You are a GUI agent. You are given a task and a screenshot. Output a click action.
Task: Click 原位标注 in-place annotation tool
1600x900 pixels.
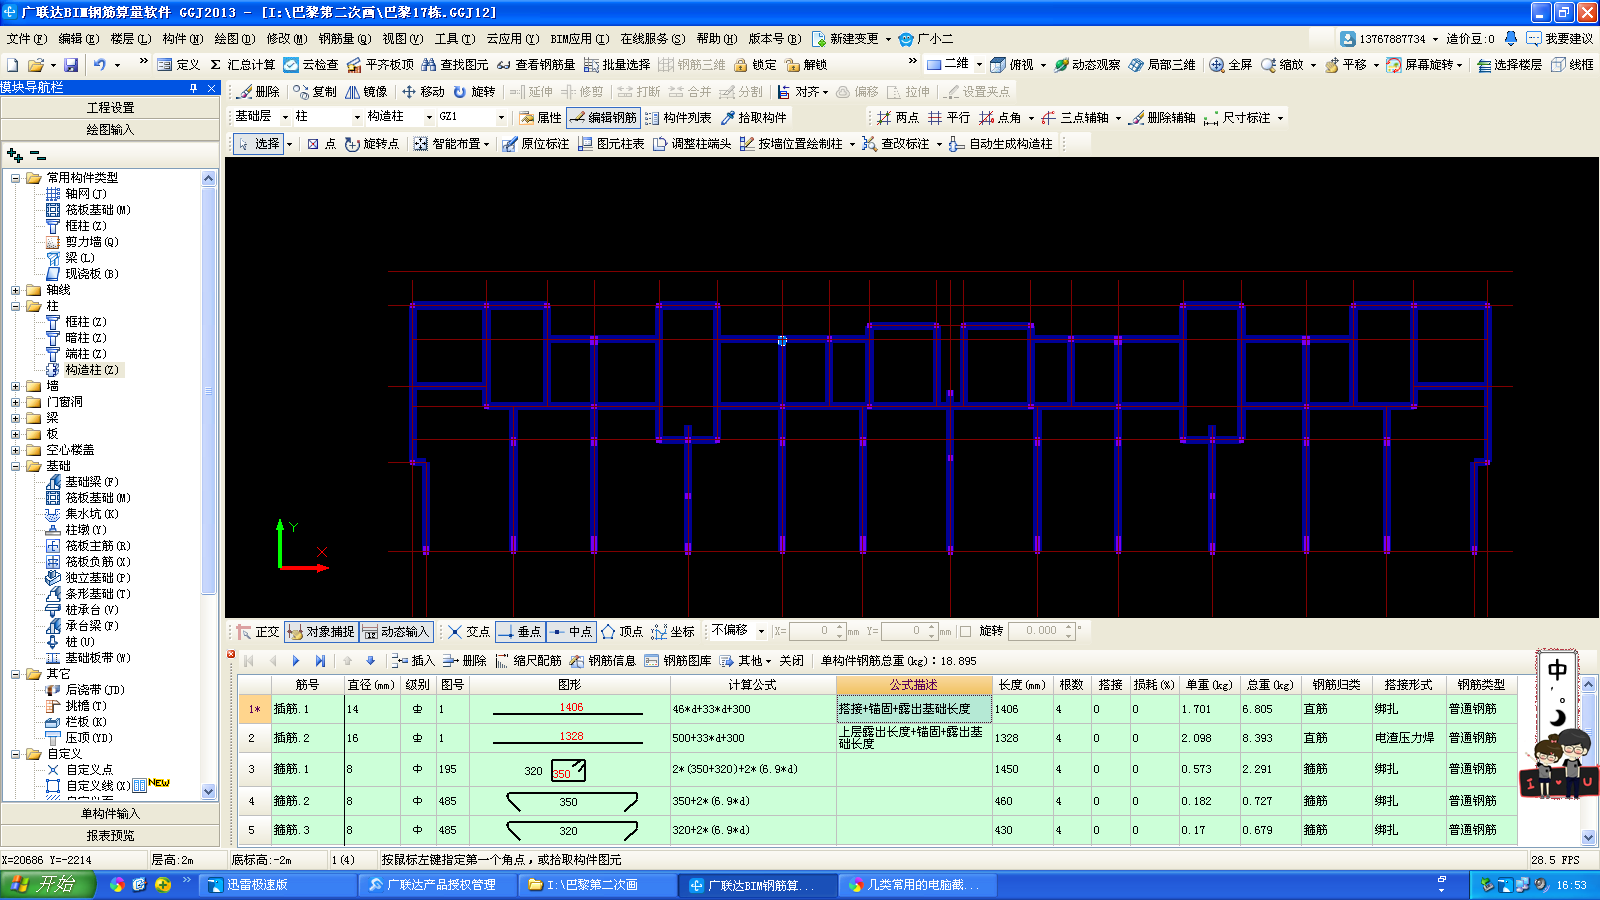pyautogui.click(x=535, y=144)
